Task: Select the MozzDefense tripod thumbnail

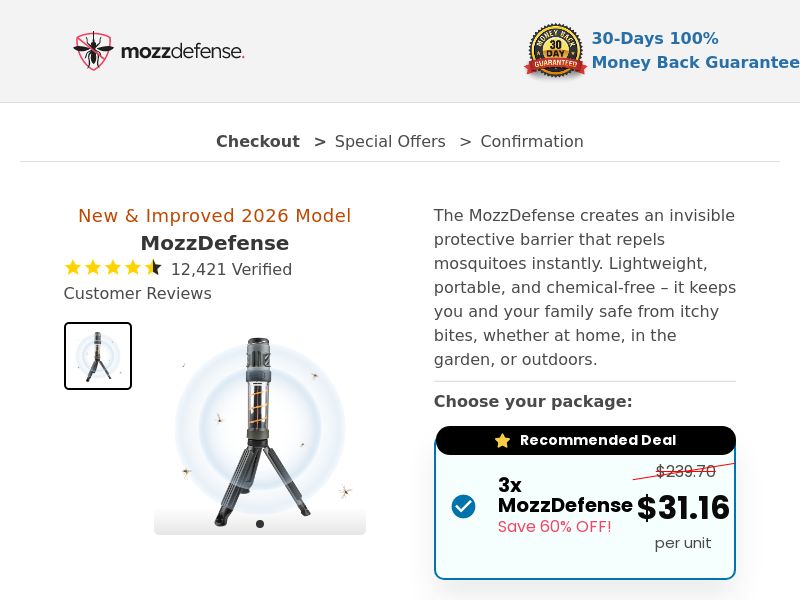Action: [x=97, y=355]
